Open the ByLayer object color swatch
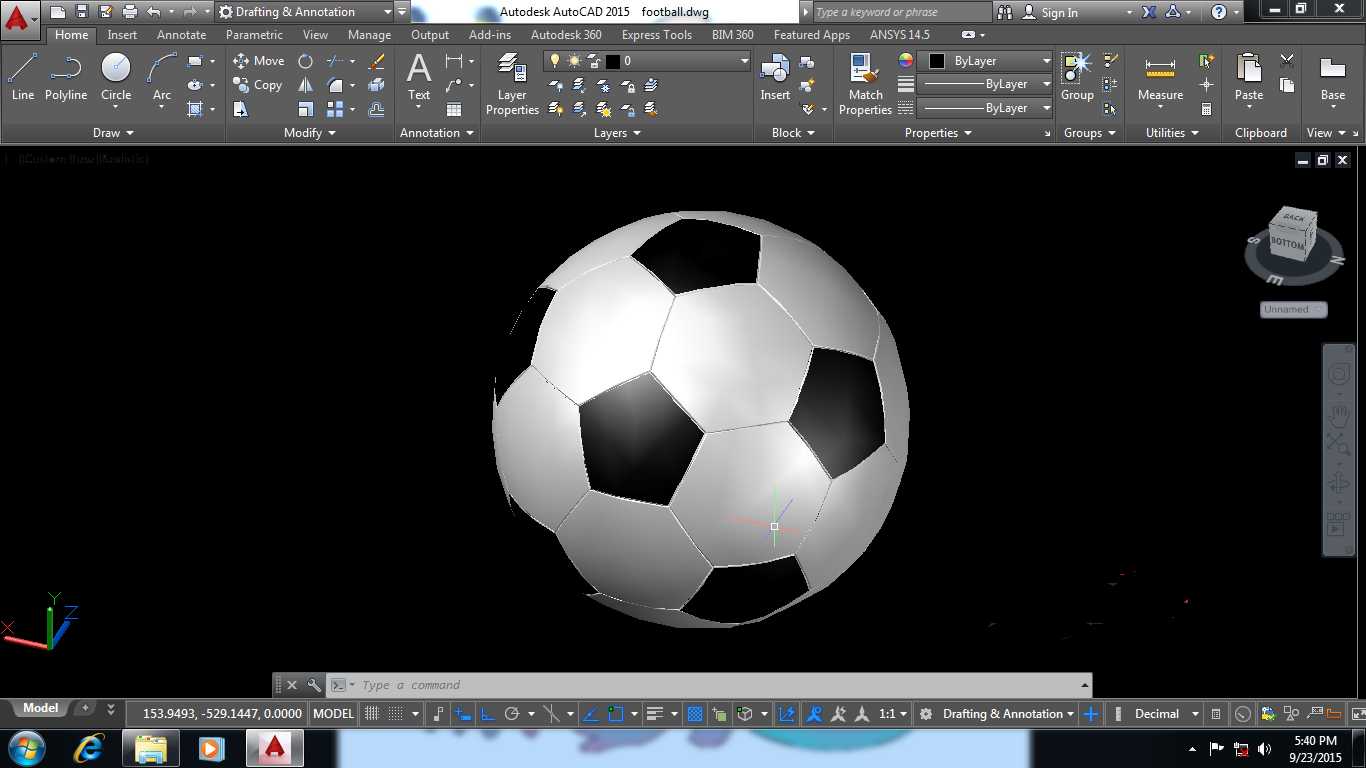This screenshot has height=768, width=1366. pos(986,61)
